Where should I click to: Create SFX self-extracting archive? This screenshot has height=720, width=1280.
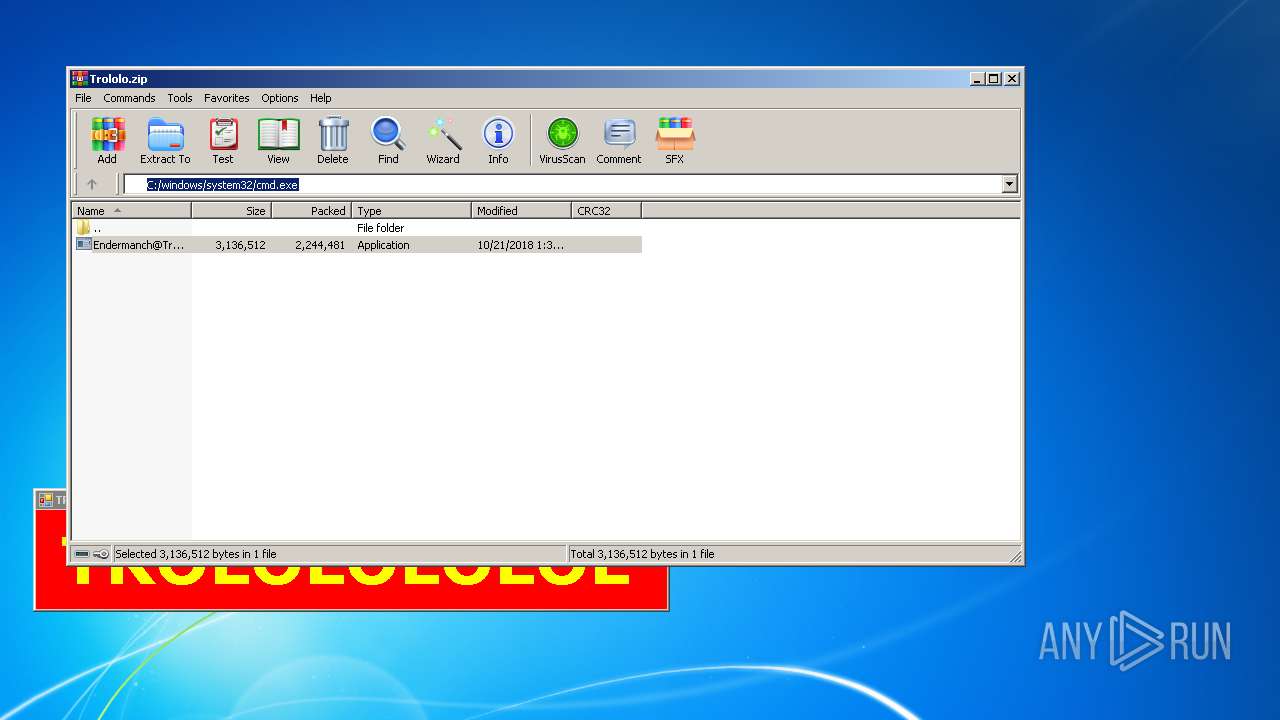pyautogui.click(x=675, y=140)
